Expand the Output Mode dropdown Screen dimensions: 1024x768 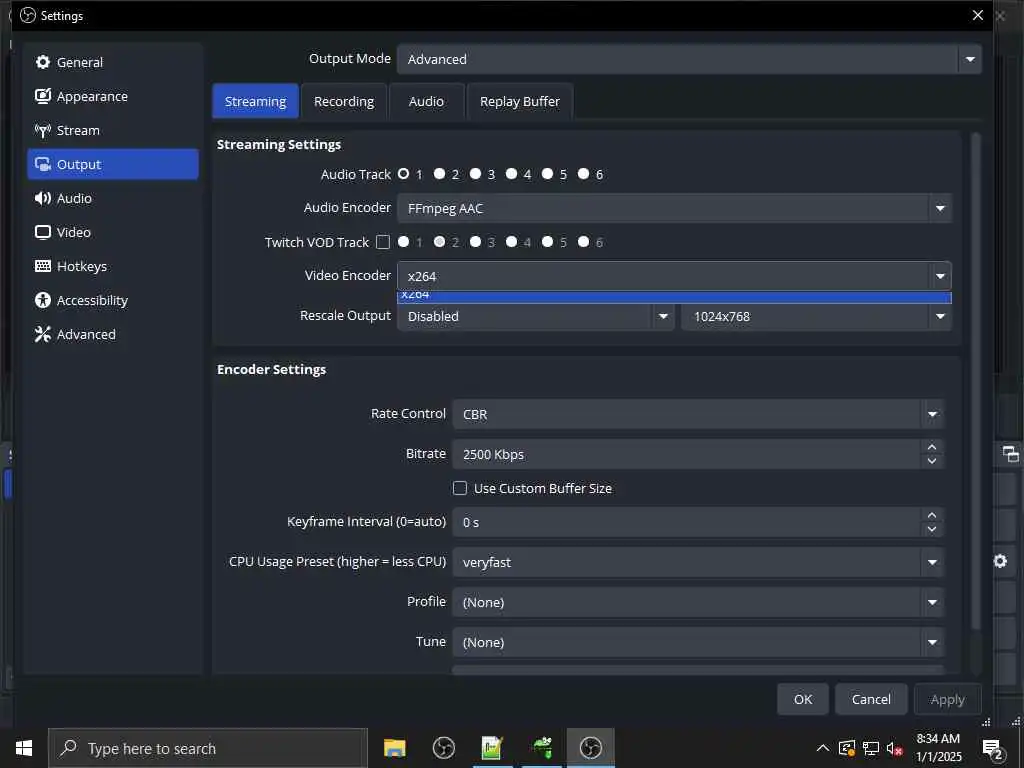689,59
